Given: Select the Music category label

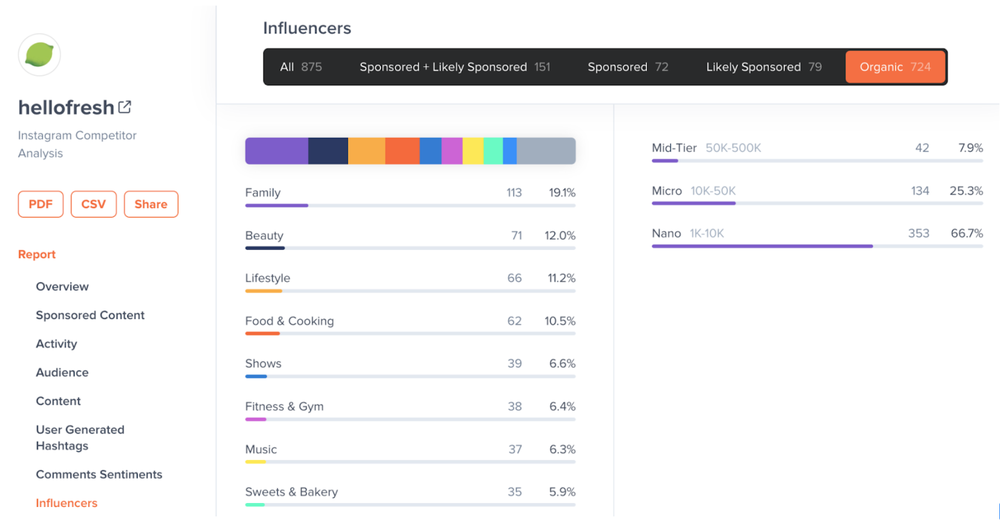Looking at the screenshot, I should (261, 449).
